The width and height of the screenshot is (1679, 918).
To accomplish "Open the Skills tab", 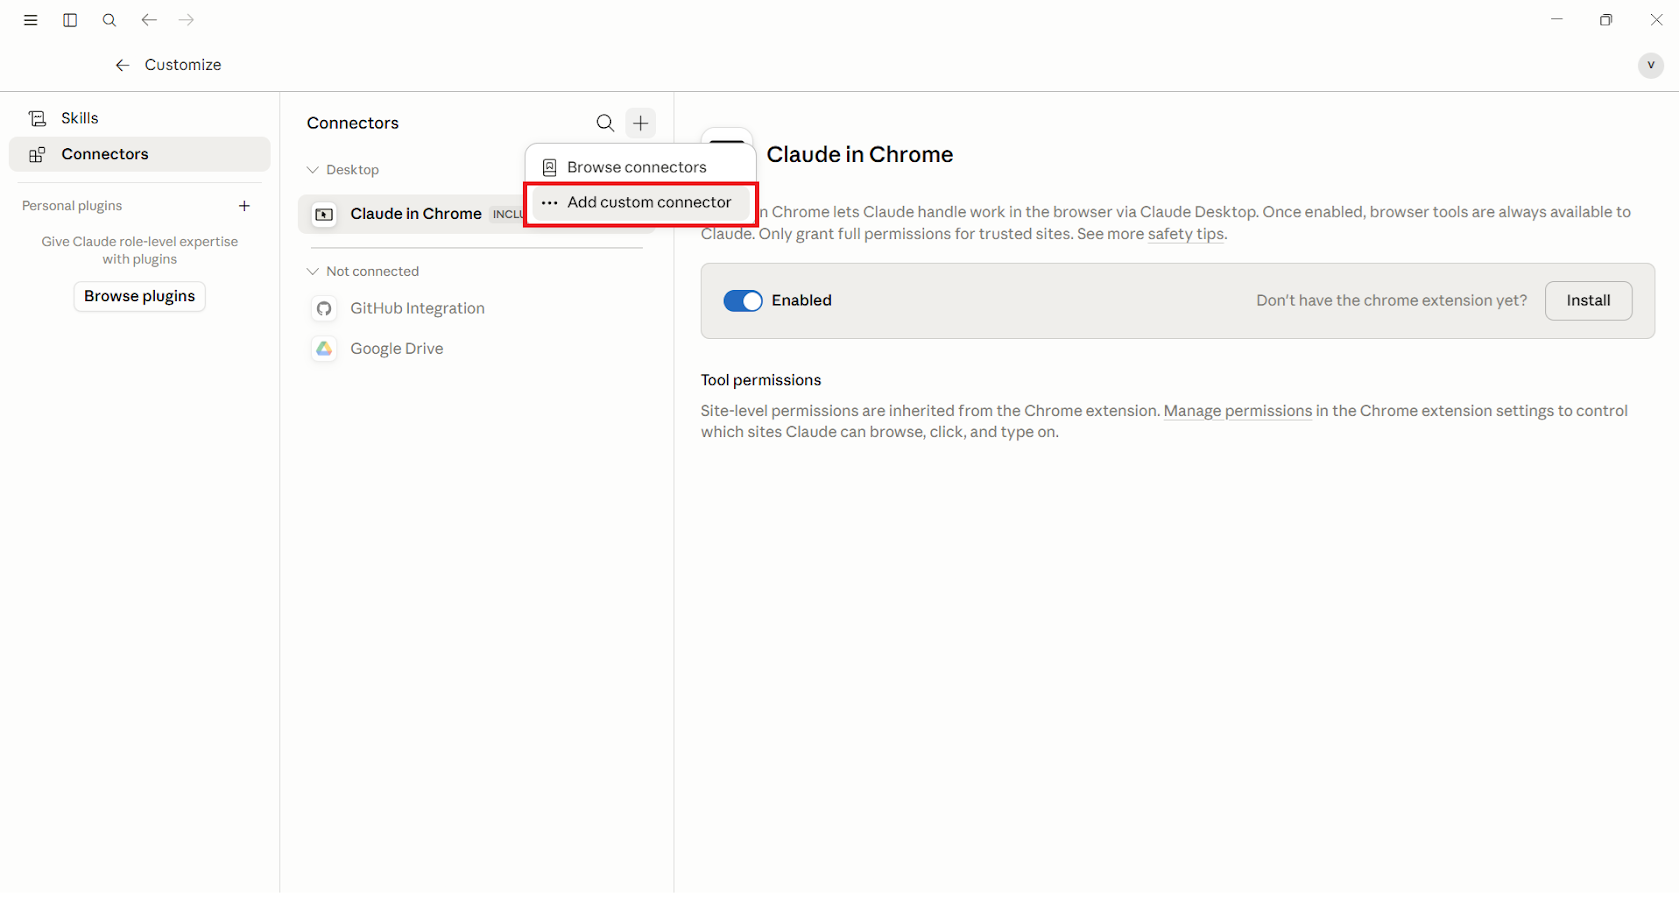I will [140, 118].
